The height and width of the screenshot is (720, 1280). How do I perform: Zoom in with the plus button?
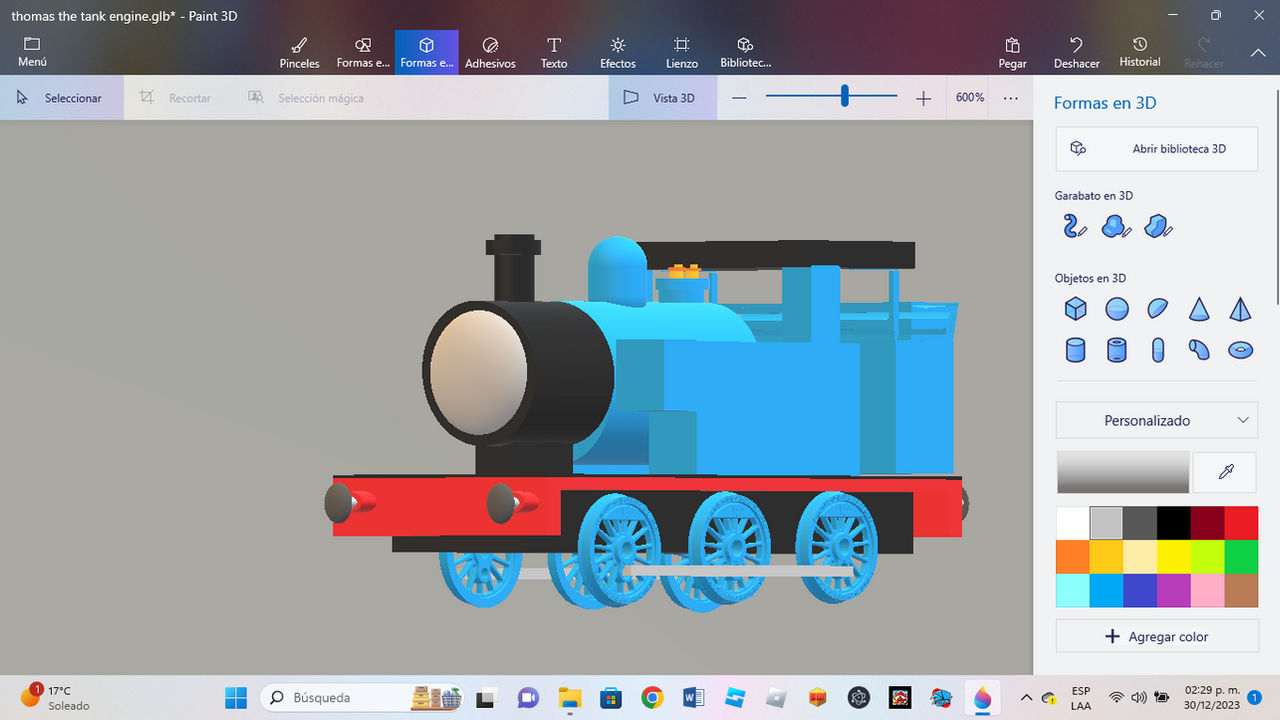tap(923, 98)
